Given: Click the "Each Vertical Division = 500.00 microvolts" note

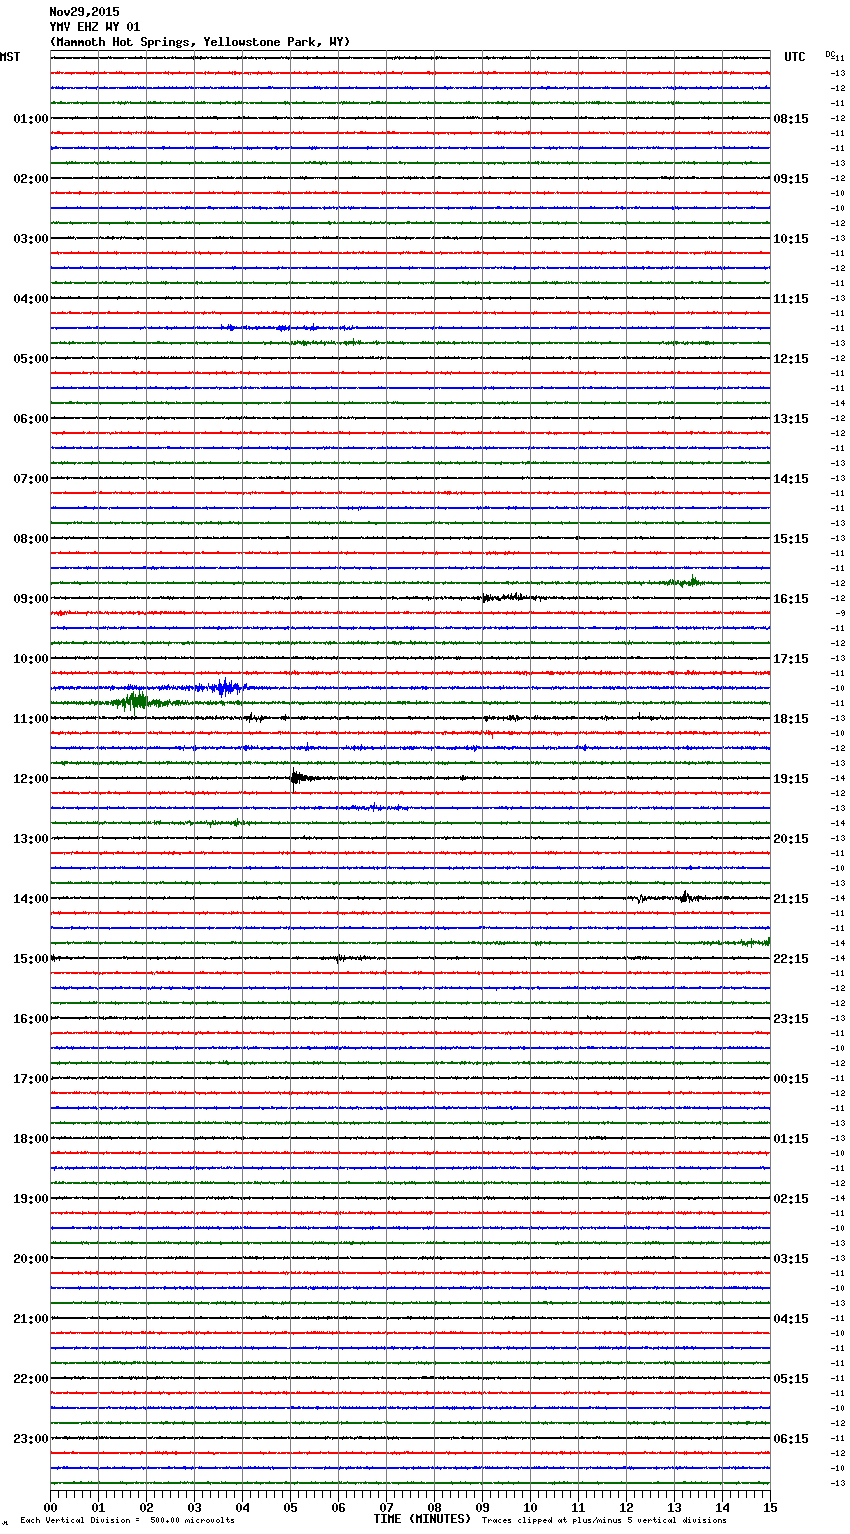Looking at the screenshot, I should [x=127, y=1521].
